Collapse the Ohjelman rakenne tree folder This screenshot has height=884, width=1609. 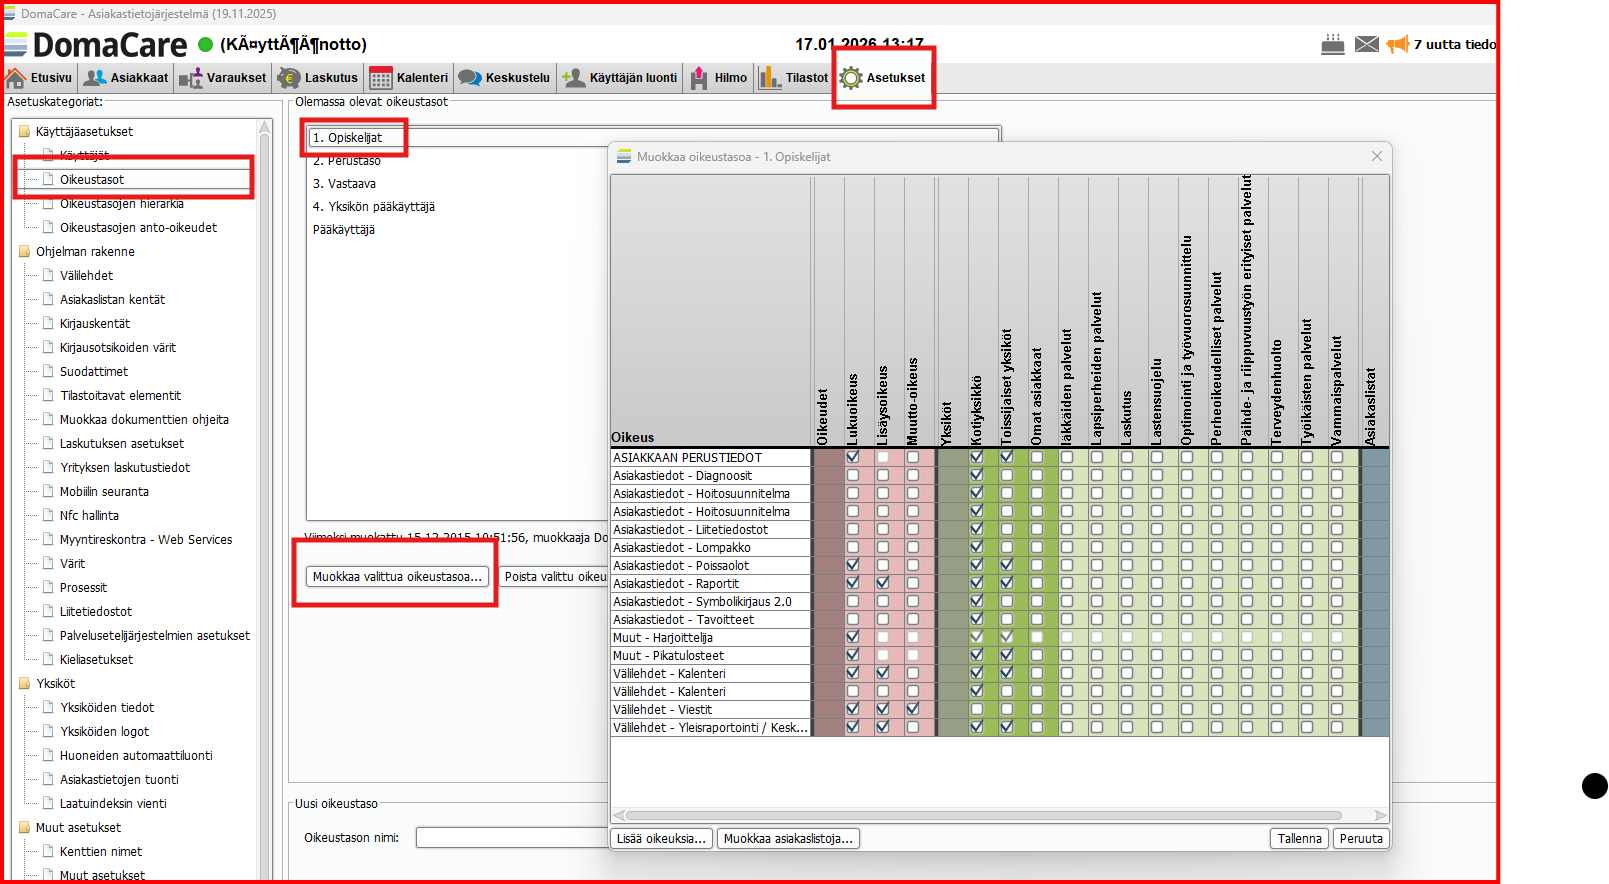24,252
